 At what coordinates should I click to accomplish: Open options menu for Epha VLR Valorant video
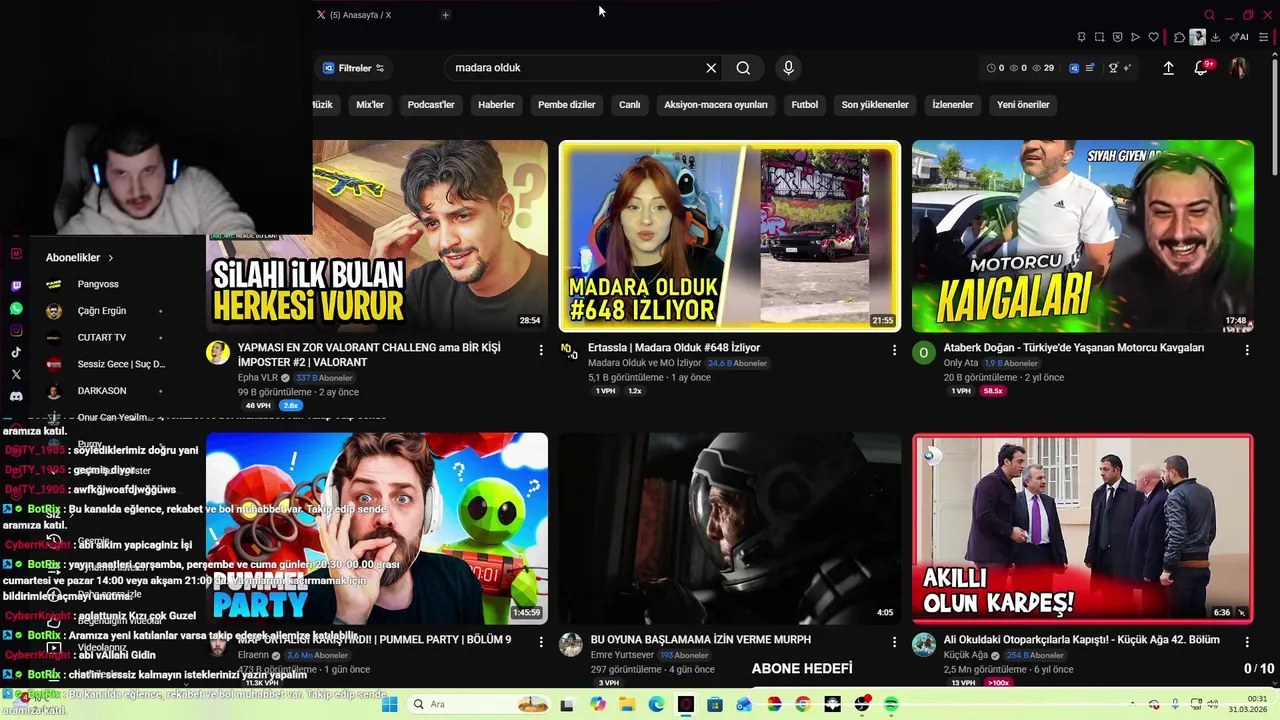(541, 350)
